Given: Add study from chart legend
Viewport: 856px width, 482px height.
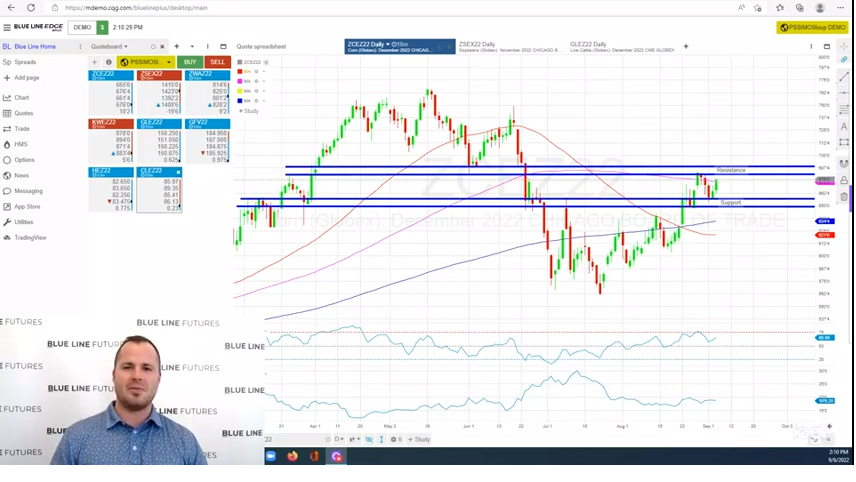Looking at the screenshot, I should [x=249, y=111].
